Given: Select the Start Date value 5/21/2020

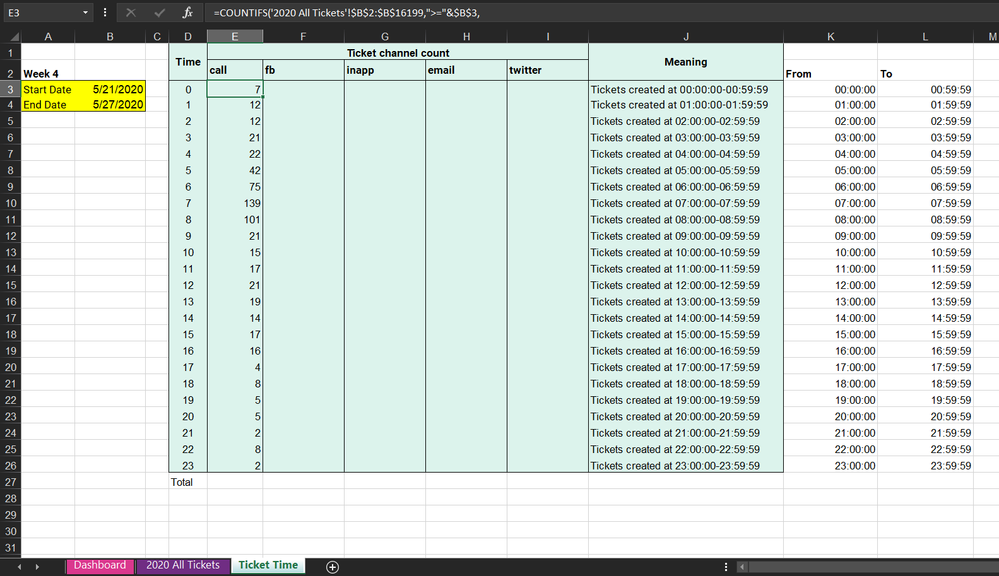Looking at the screenshot, I should coord(110,89).
